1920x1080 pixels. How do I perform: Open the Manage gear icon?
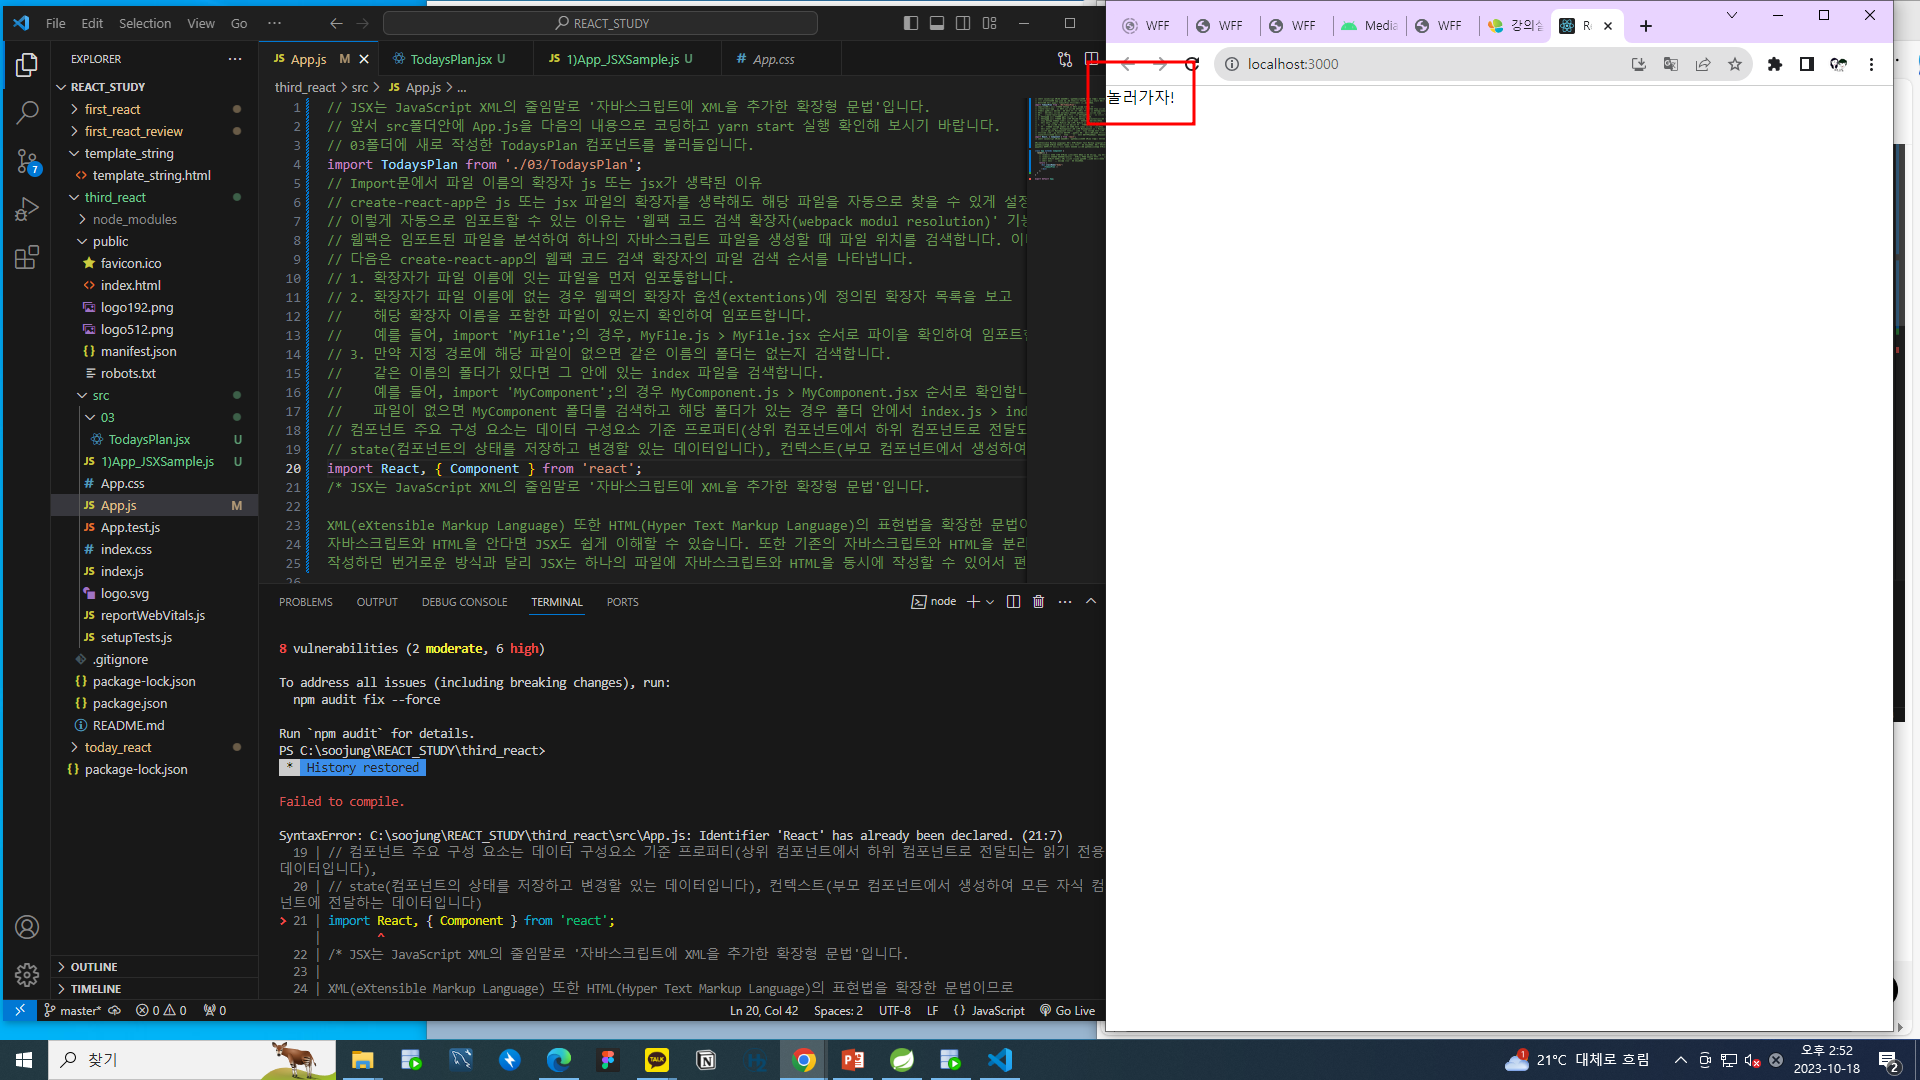point(27,974)
